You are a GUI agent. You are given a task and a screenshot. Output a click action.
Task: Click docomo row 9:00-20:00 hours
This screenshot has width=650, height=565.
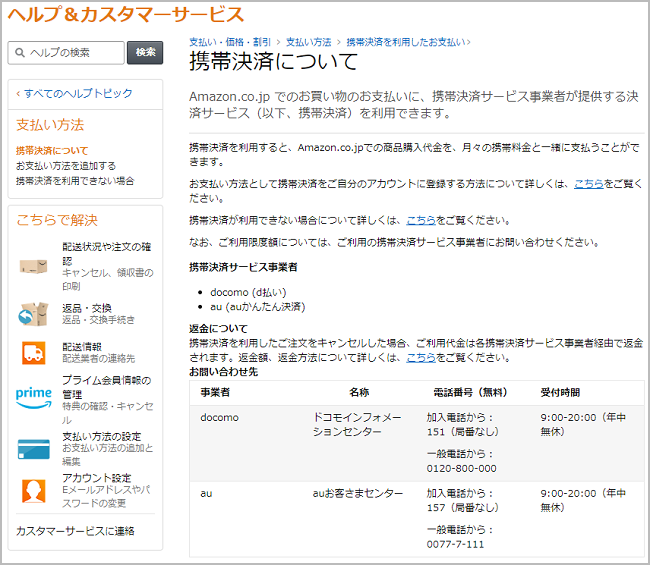(x=583, y=424)
